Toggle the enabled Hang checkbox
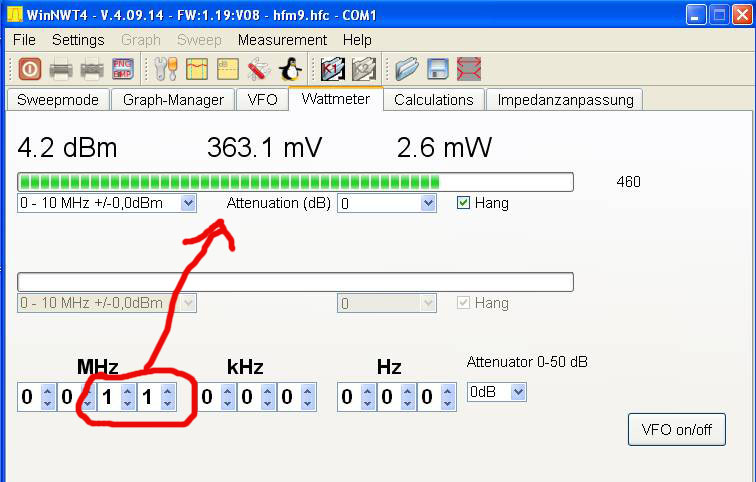The image size is (756, 482). tap(463, 203)
